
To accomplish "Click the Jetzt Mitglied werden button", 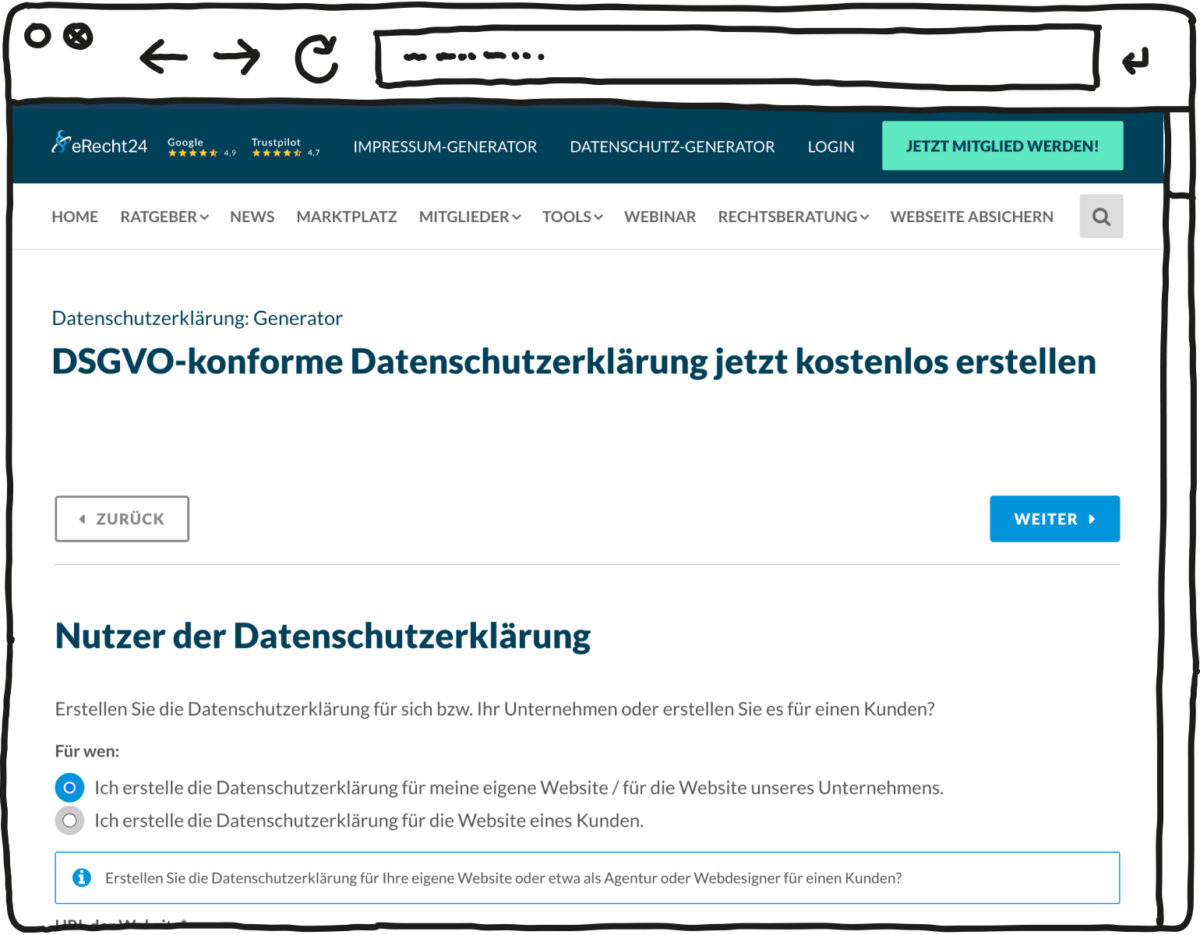I will click(1002, 146).
